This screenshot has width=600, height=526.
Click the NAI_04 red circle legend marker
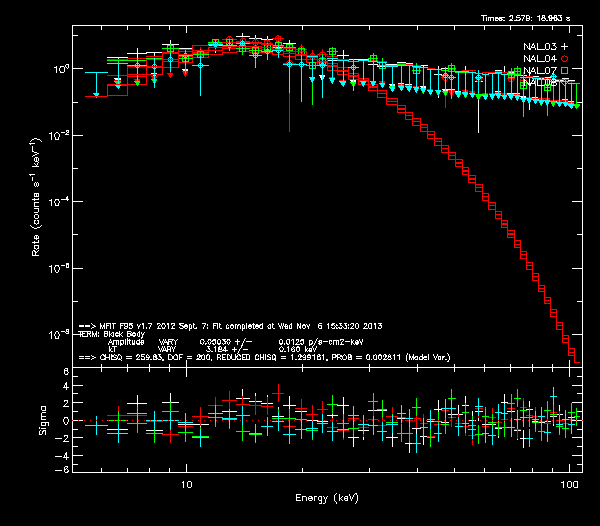(564, 58)
